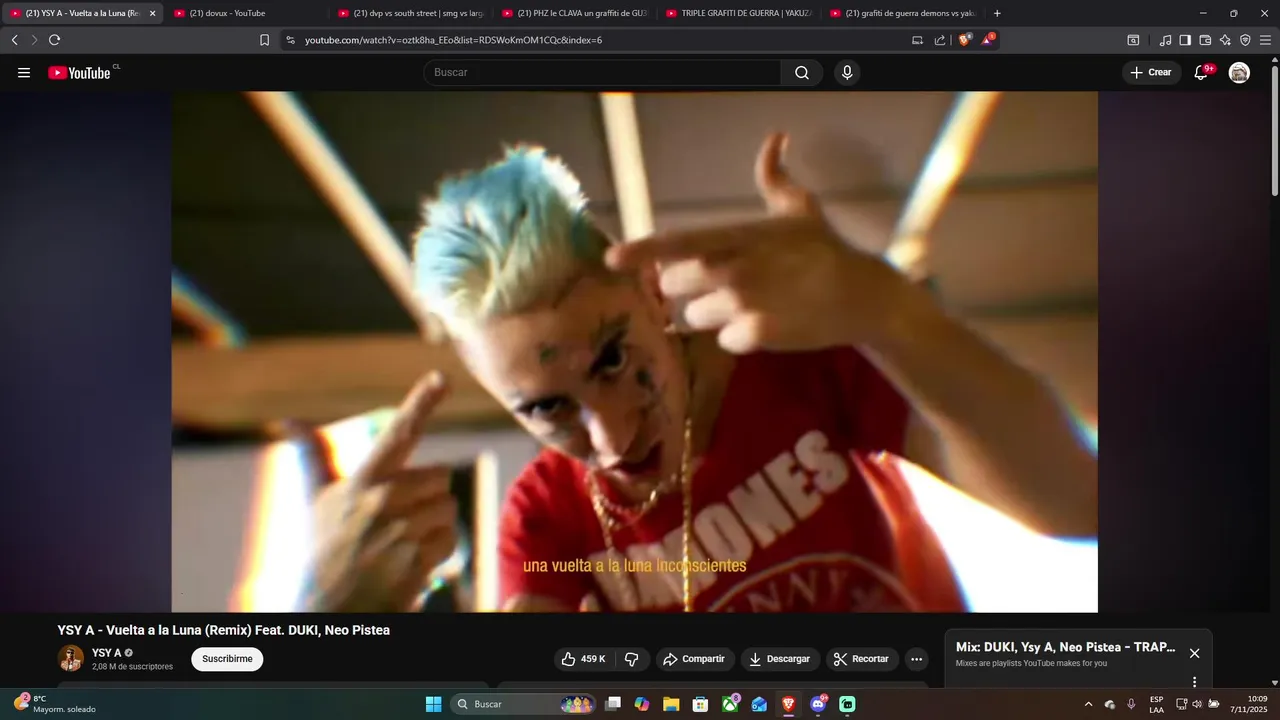The width and height of the screenshot is (1280, 720).
Task: Share this page from address bar
Action: point(940,40)
